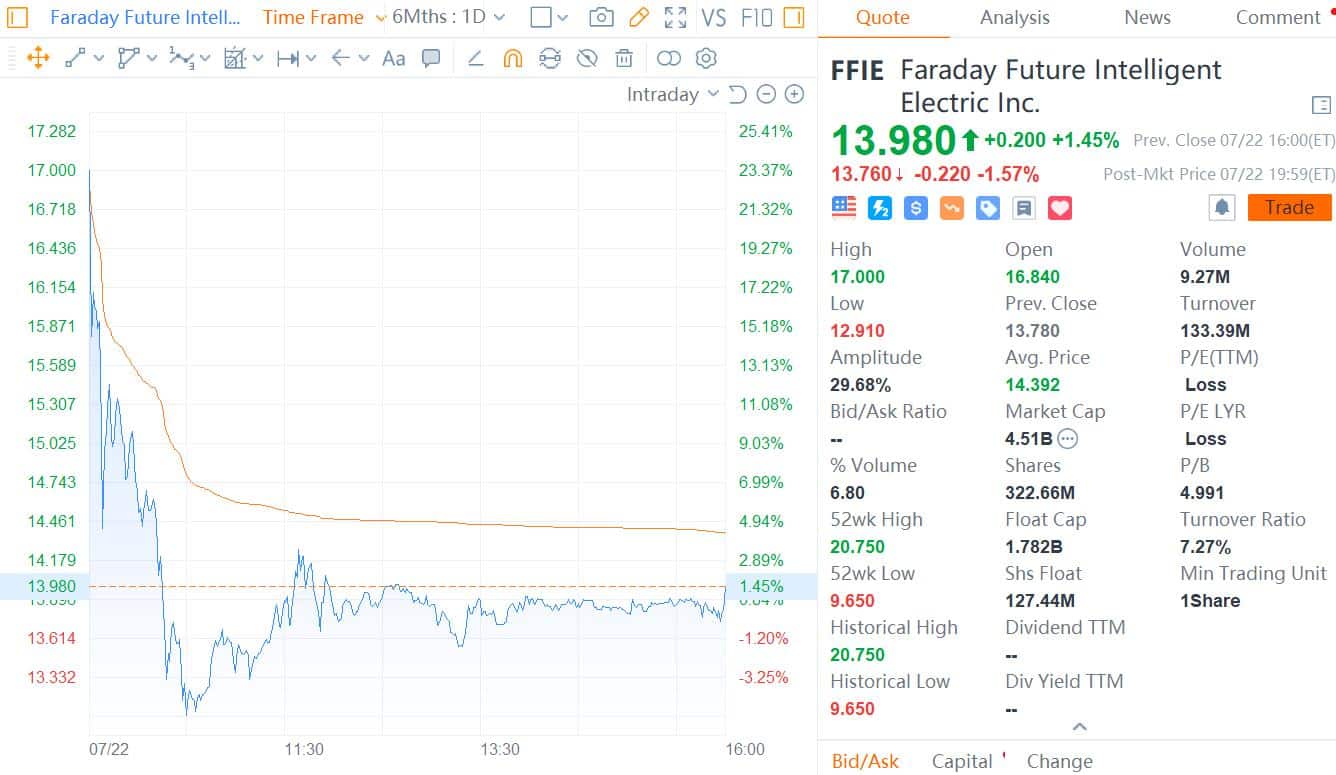Zoom in the chart with plus button
Screen dimensions: 1336x775
794,94
